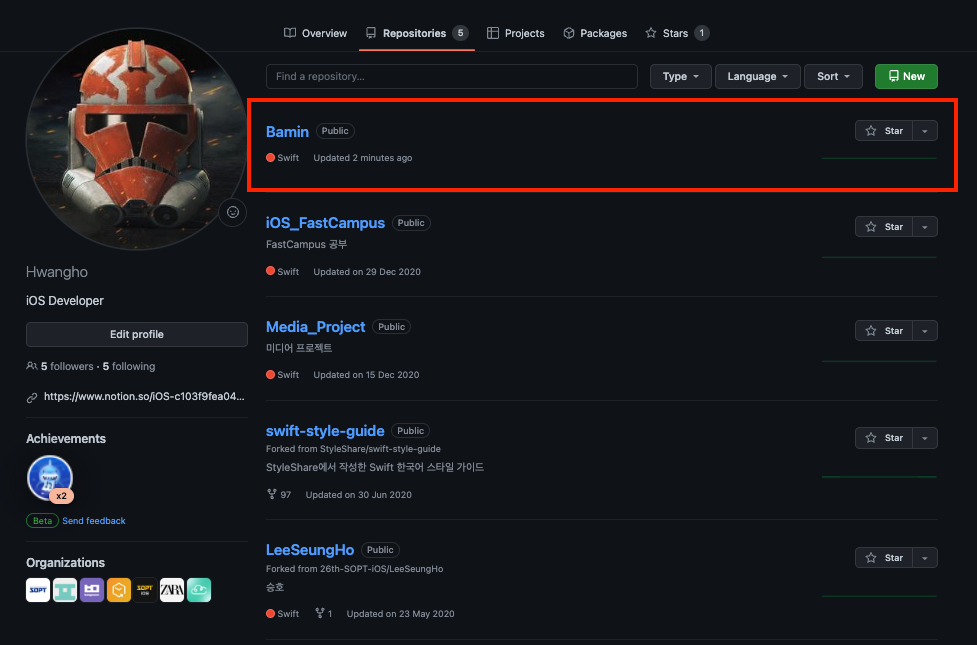977x645 pixels.
Task: Open the ZARA organization icon
Action: (172, 590)
